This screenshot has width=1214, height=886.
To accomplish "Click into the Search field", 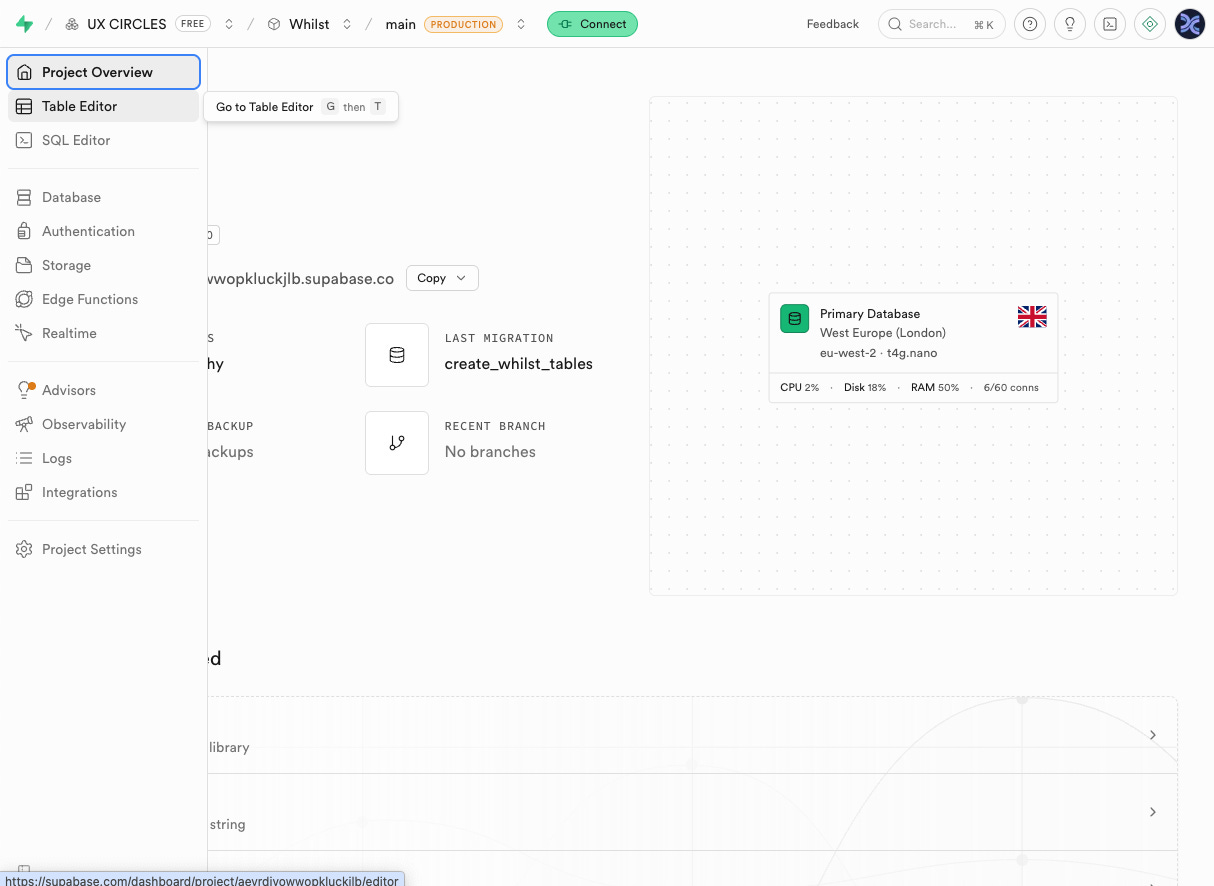I will [941, 24].
